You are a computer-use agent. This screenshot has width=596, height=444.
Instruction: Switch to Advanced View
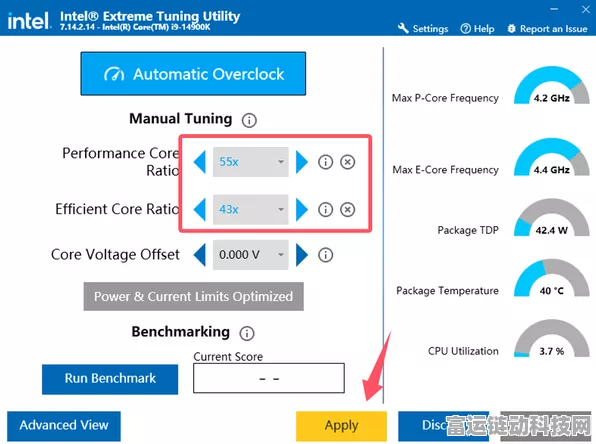64,426
